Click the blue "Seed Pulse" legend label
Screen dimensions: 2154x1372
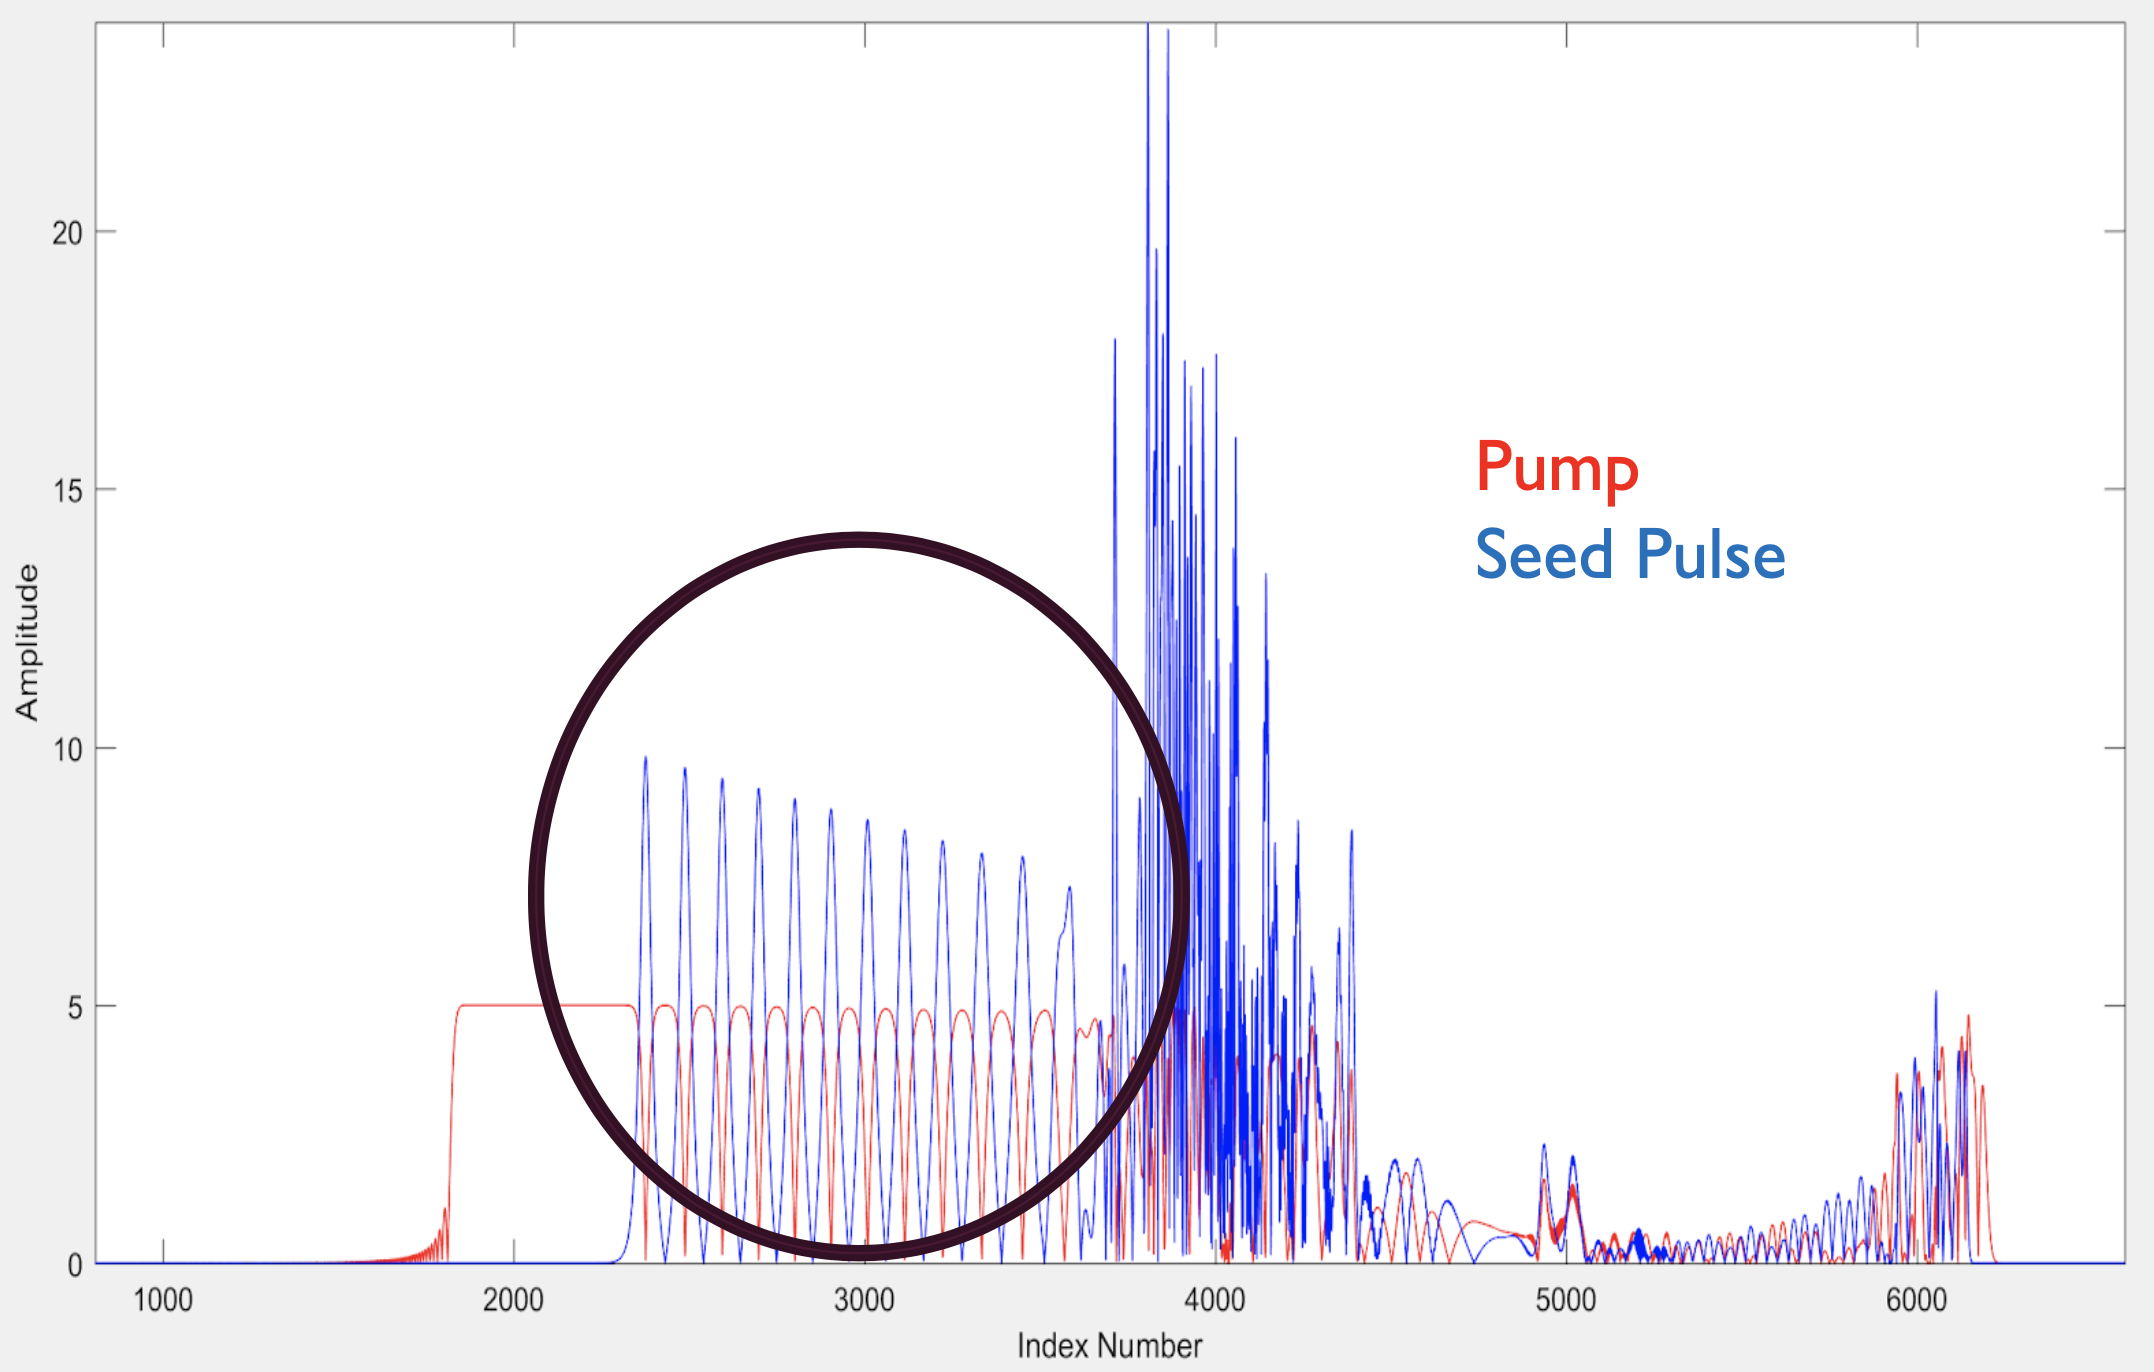[x=1630, y=554]
